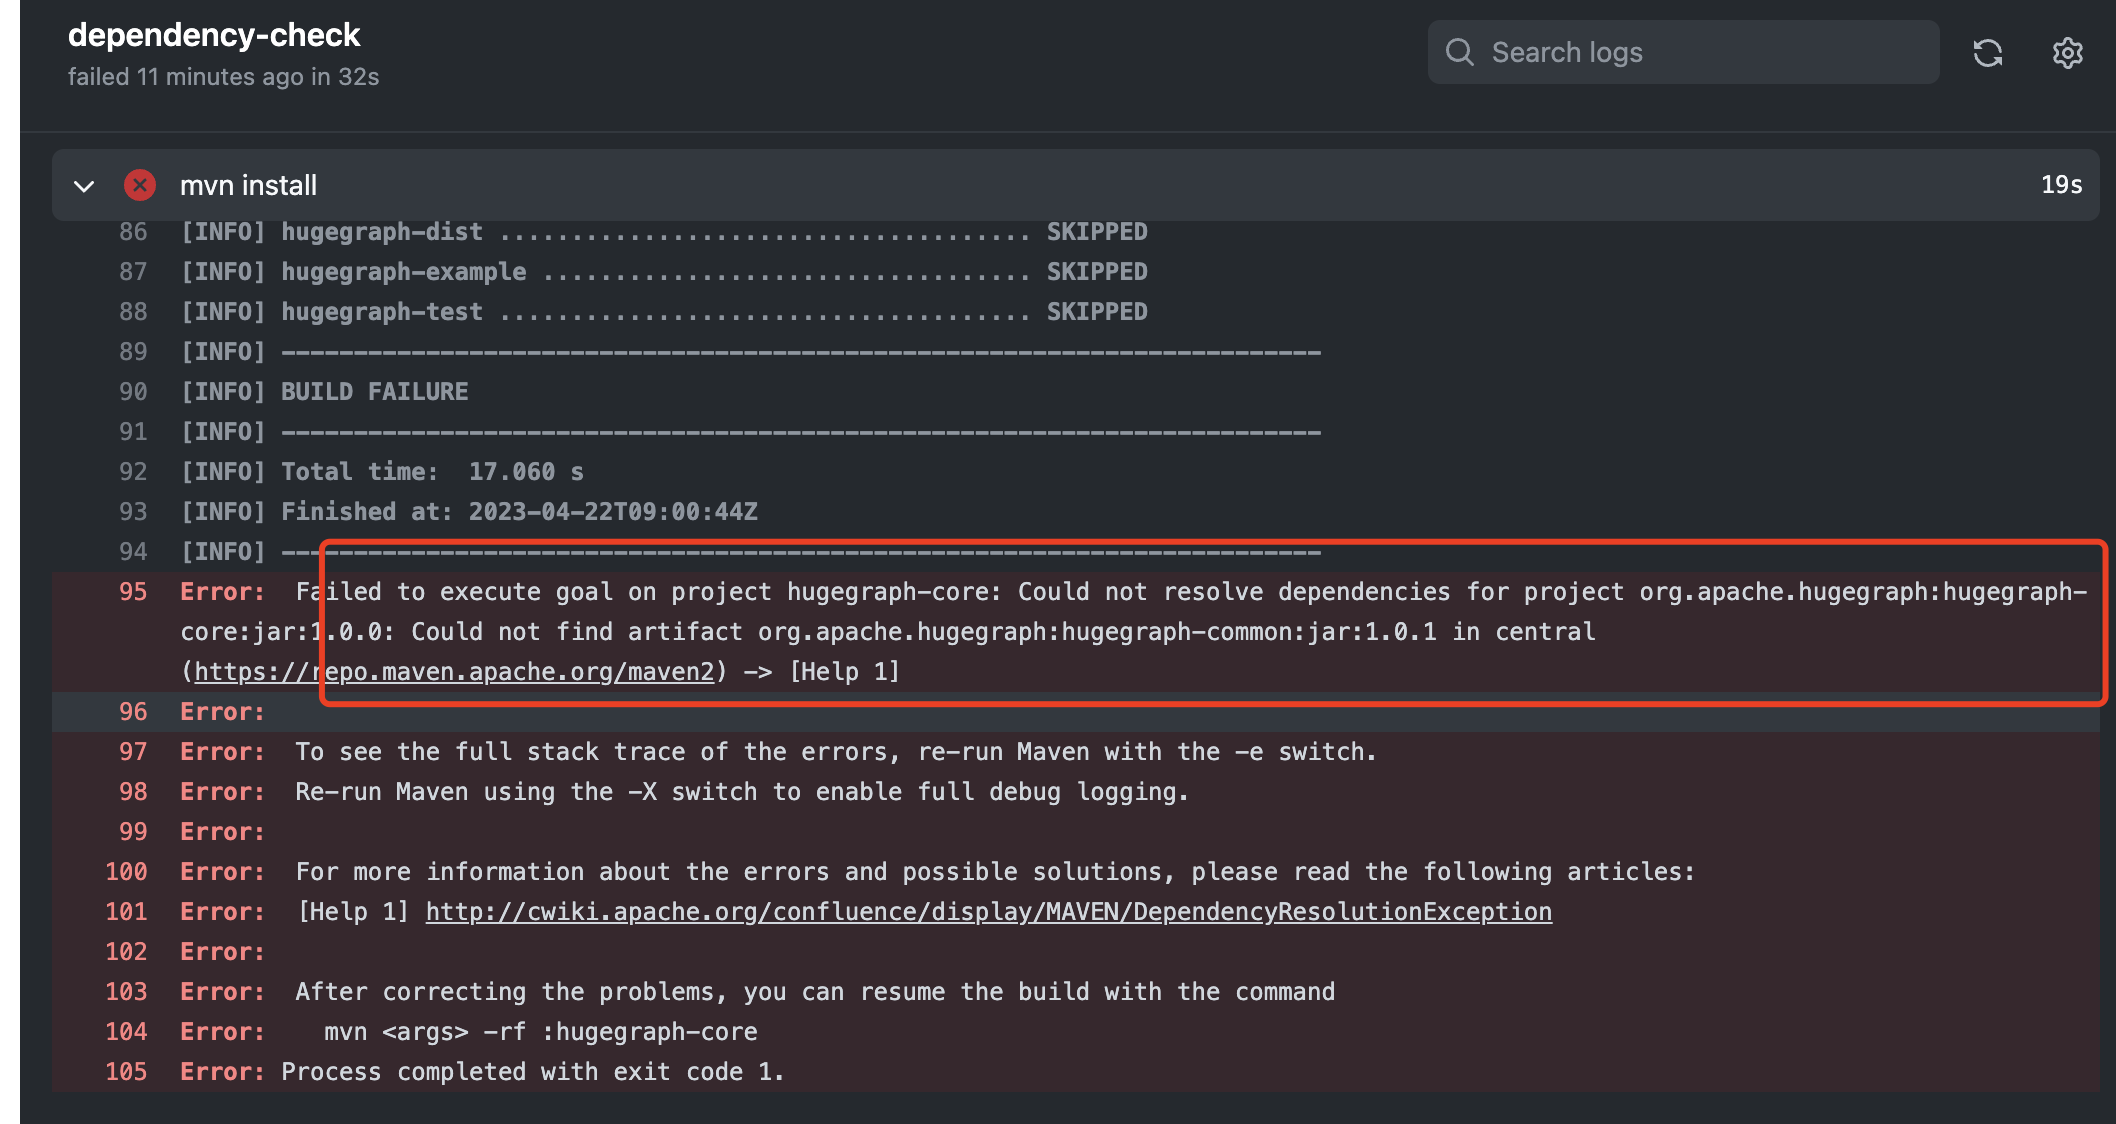The width and height of the screenshot is (2116, 1124).
Task: Click the red failed status icon
Action: [x=139, y=185]
